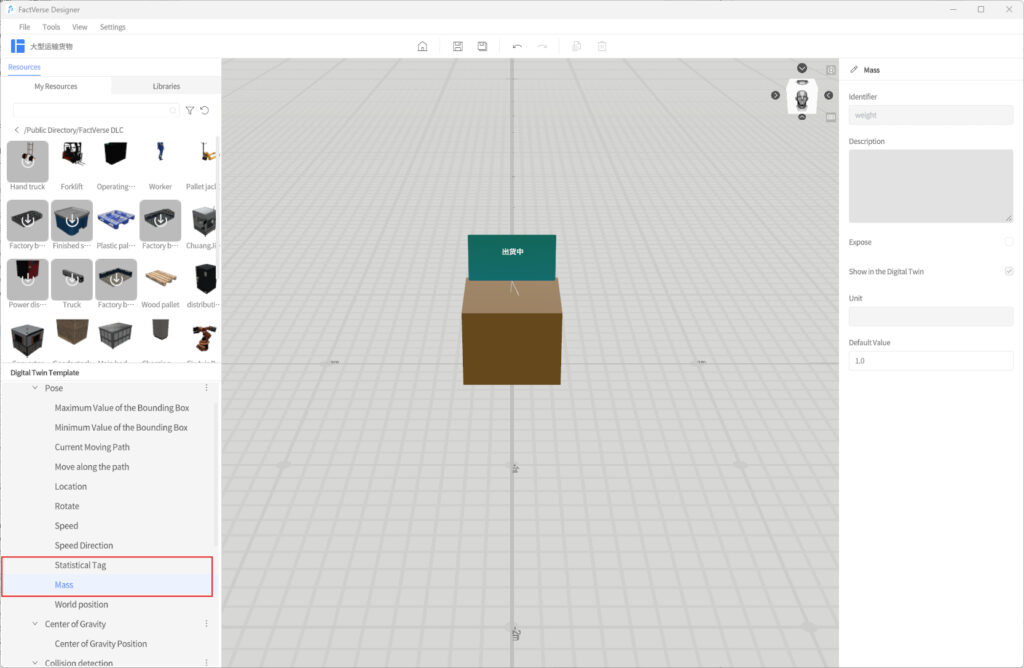
Task: Open the Settings menu
Action: tap(112, 27)
